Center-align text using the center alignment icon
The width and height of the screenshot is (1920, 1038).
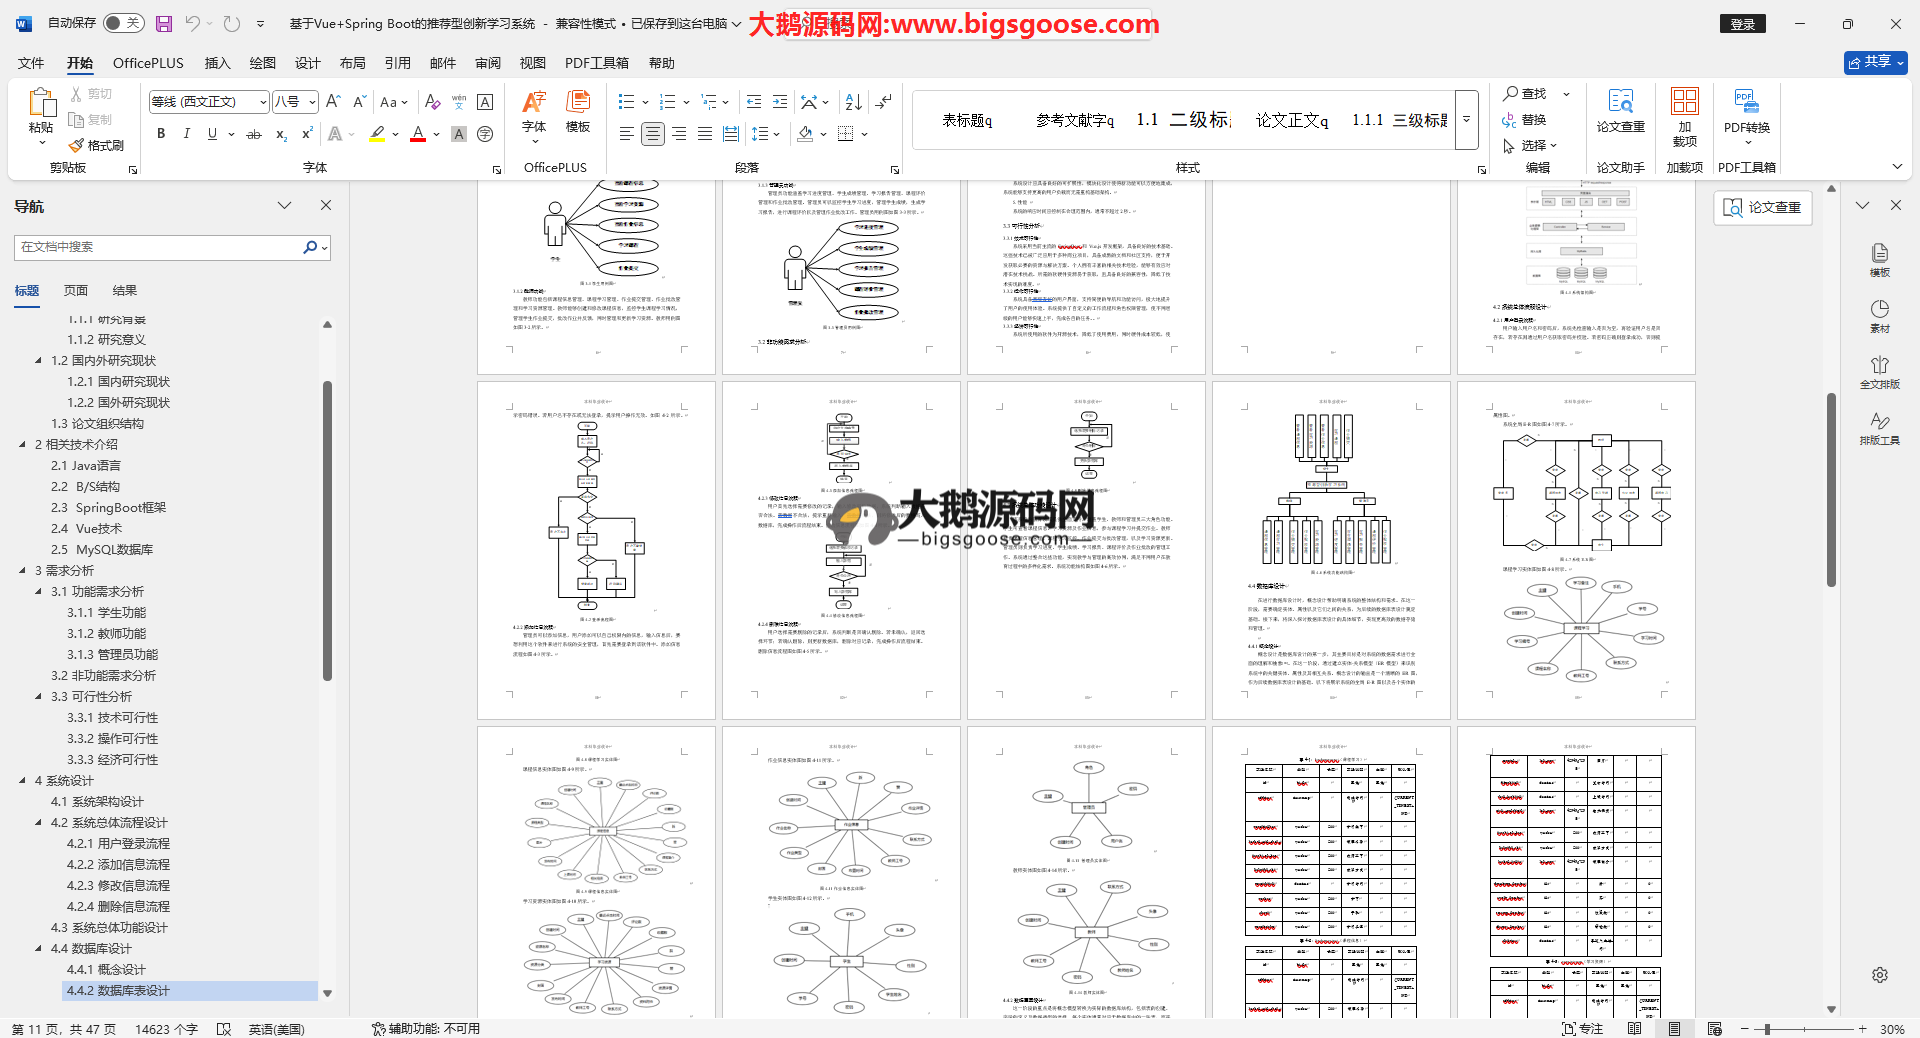point(652,134)
